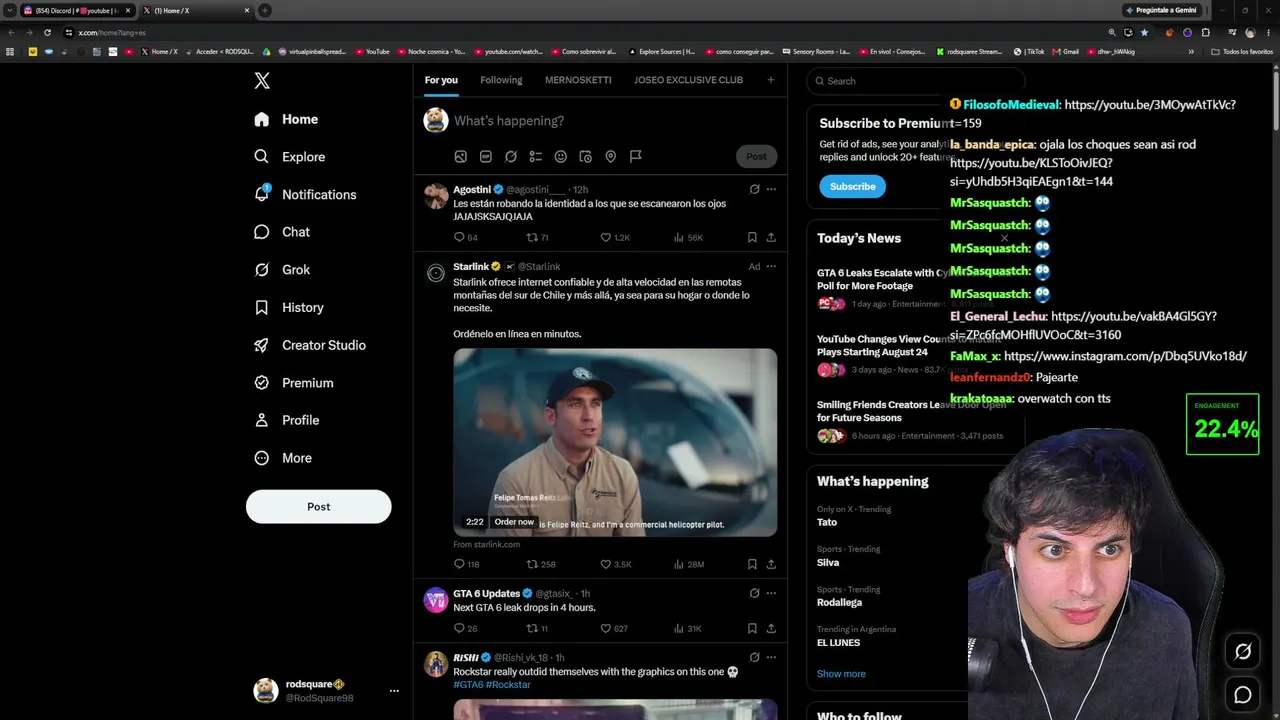Add a GIF to the new post

tap(485, 156)
